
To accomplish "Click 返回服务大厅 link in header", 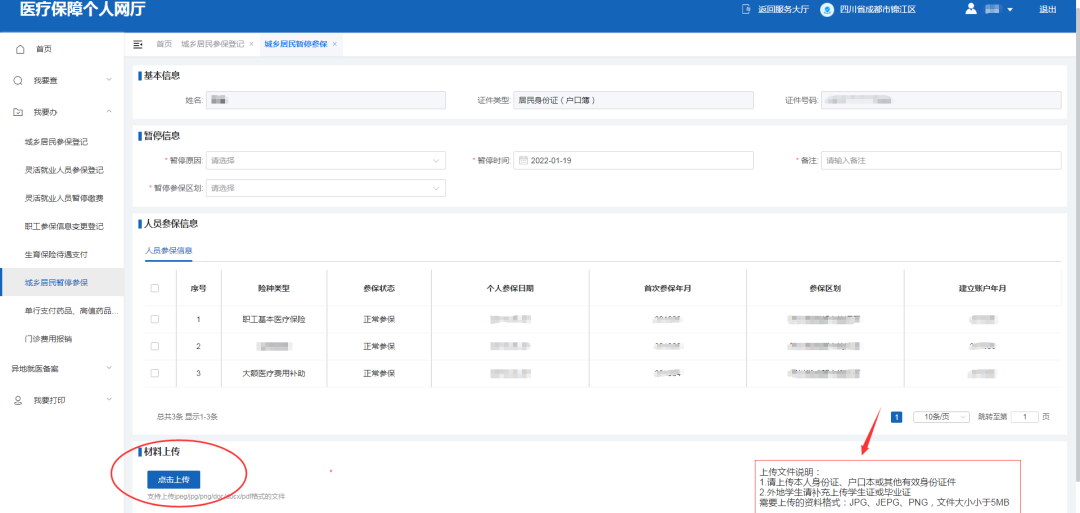I will tap(783, 10).
